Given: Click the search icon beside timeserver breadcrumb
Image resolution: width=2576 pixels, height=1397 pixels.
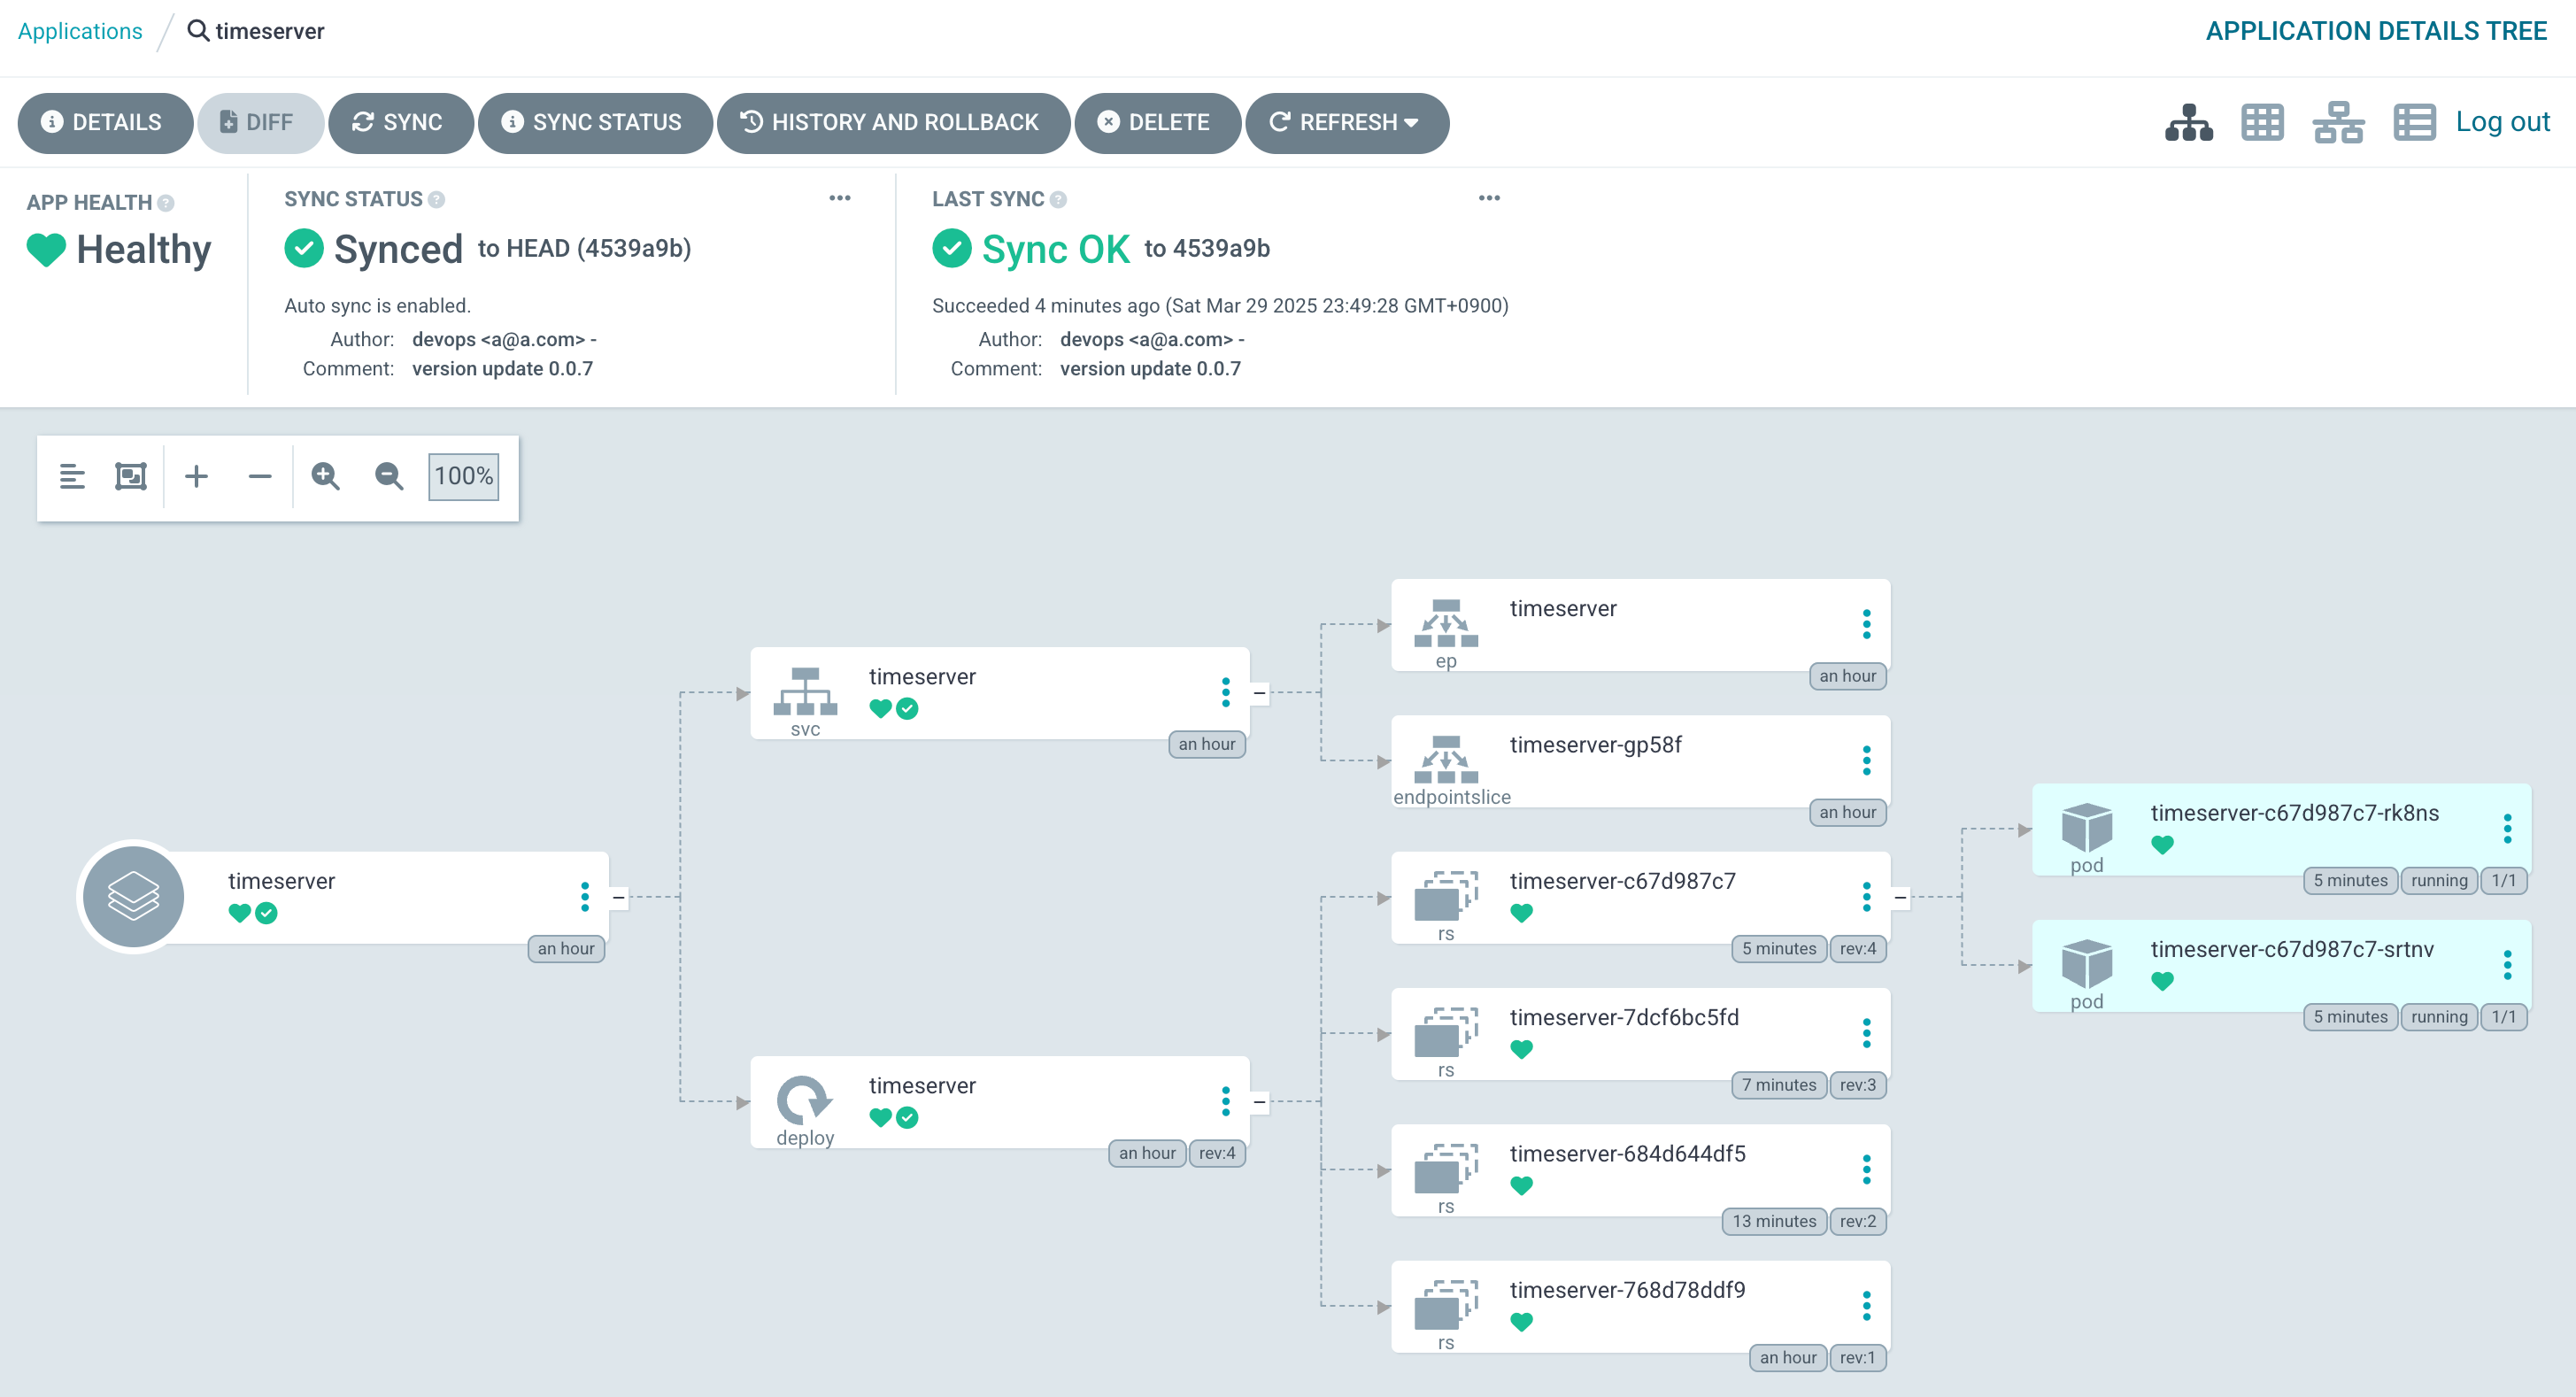Looking at the screenshot, I should (x=199, y=31).
